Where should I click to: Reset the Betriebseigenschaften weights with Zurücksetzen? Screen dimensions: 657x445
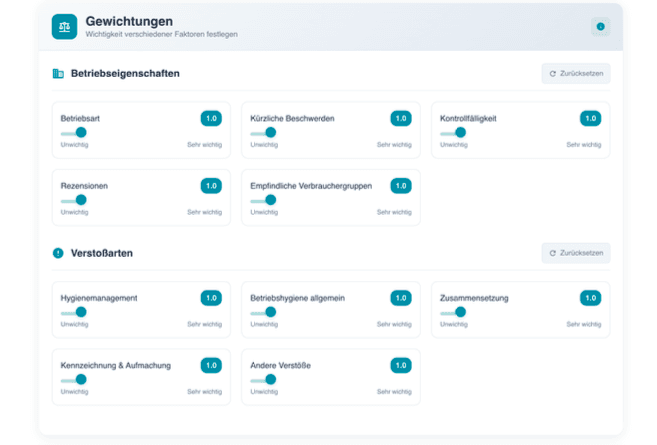point(576,74)
